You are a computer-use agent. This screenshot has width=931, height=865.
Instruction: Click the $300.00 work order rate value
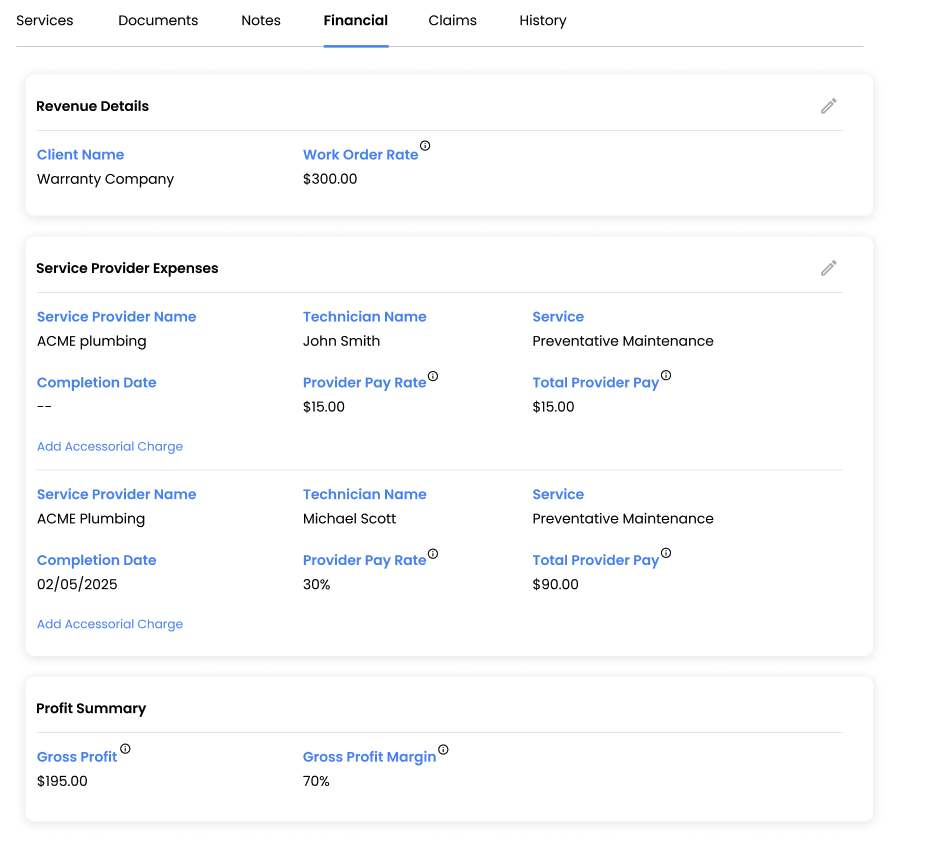[x=330, y=180]
